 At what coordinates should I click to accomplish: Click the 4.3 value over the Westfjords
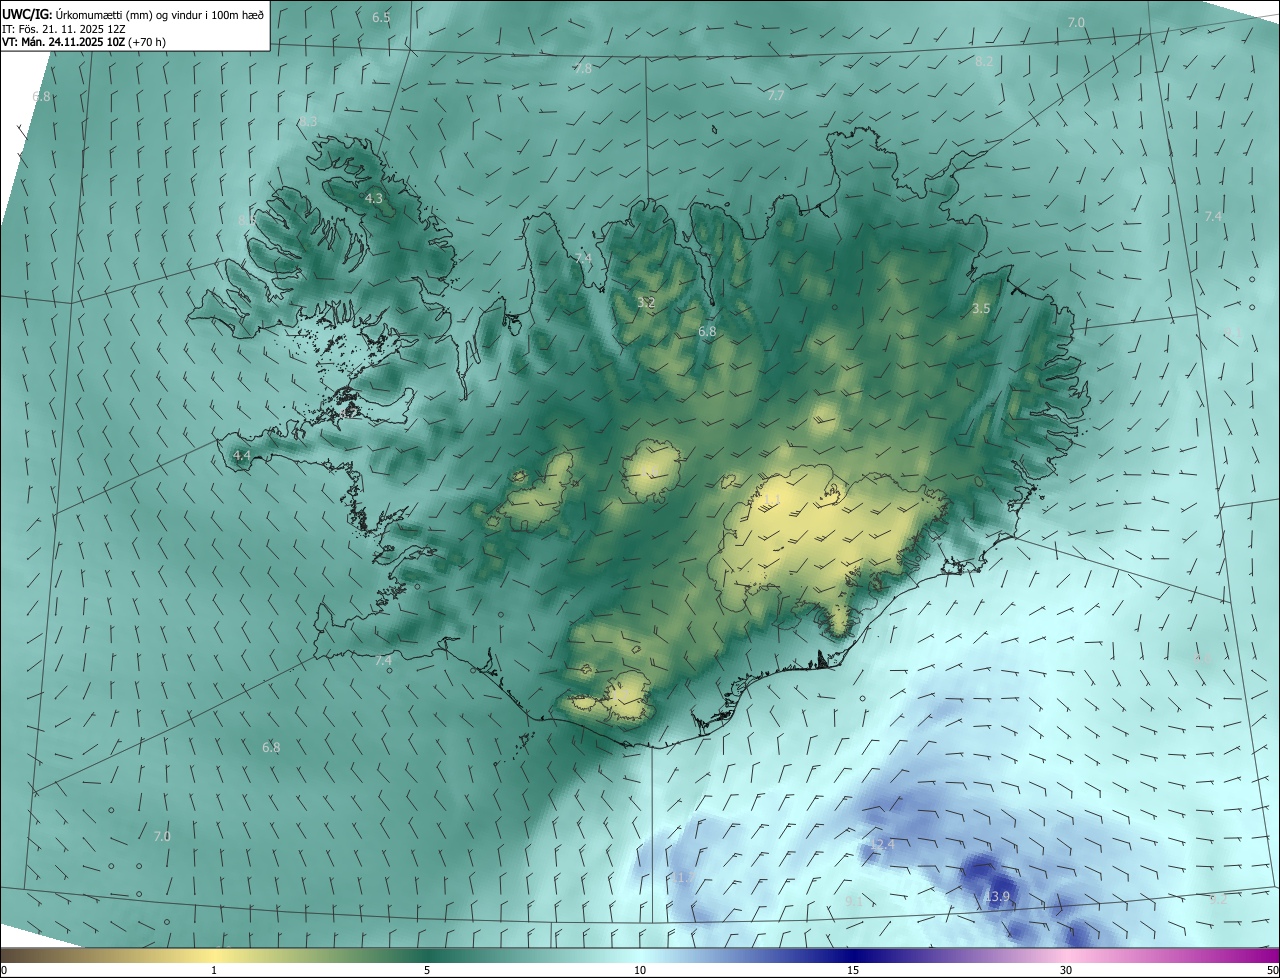[373, 199]
